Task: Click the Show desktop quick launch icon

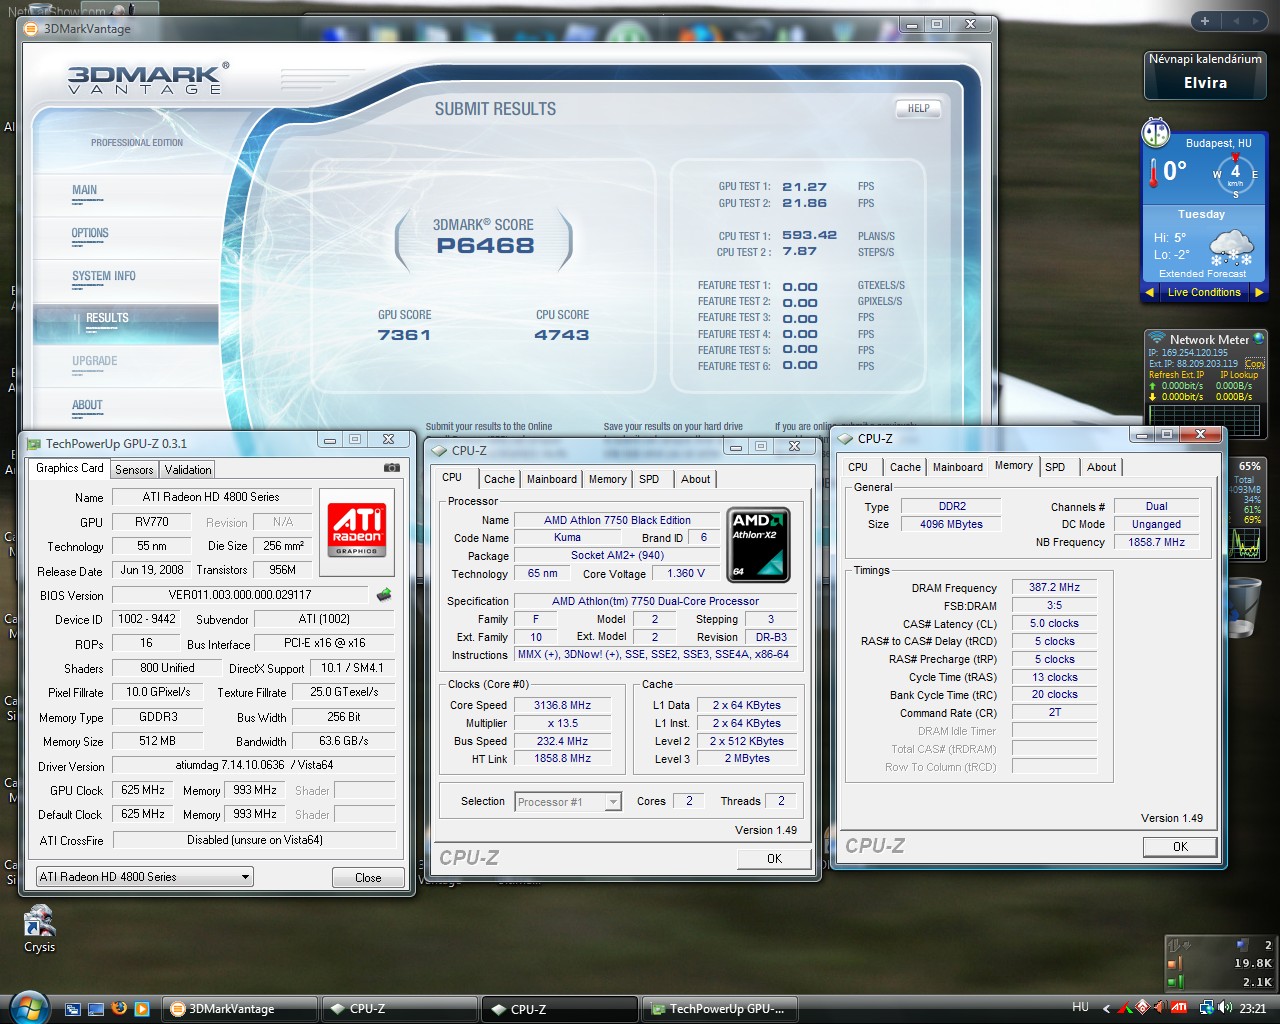Action: tap(96, 1009)
